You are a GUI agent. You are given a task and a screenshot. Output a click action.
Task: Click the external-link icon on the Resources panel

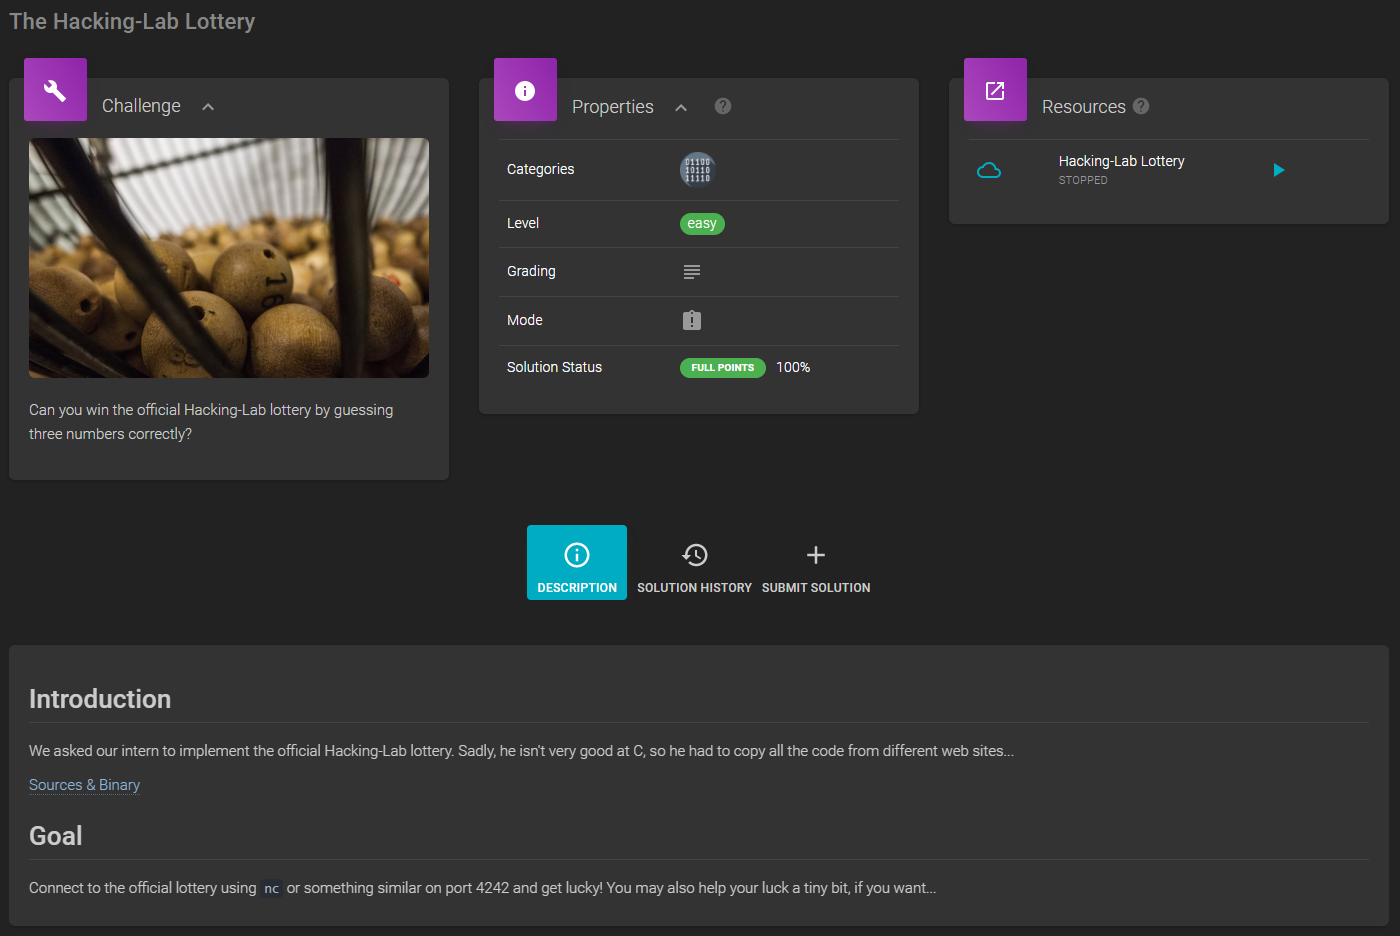point(995,89)
